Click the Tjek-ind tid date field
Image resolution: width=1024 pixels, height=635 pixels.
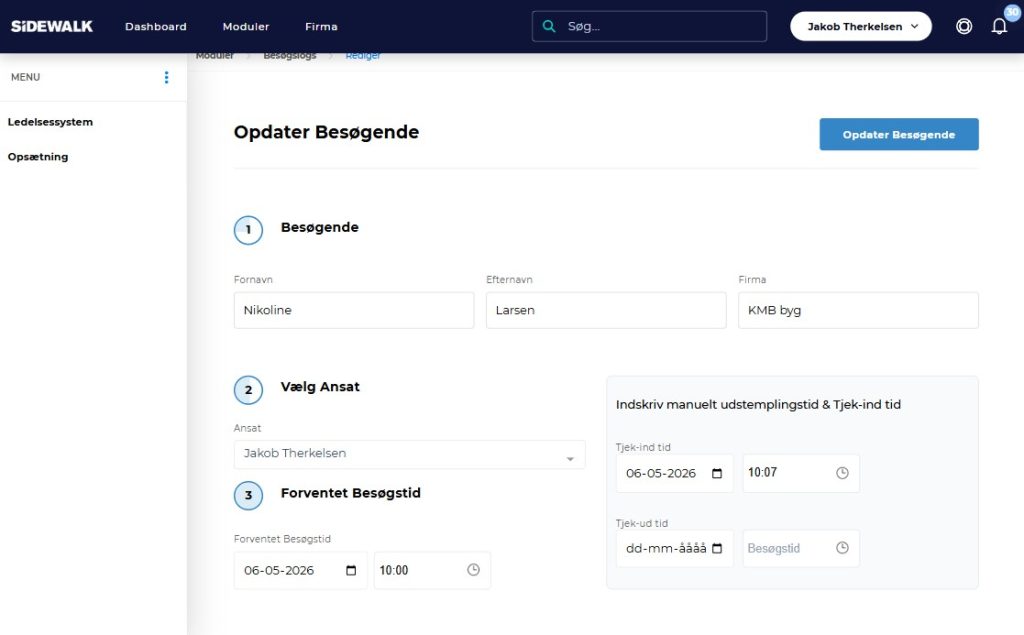[675, 473]
